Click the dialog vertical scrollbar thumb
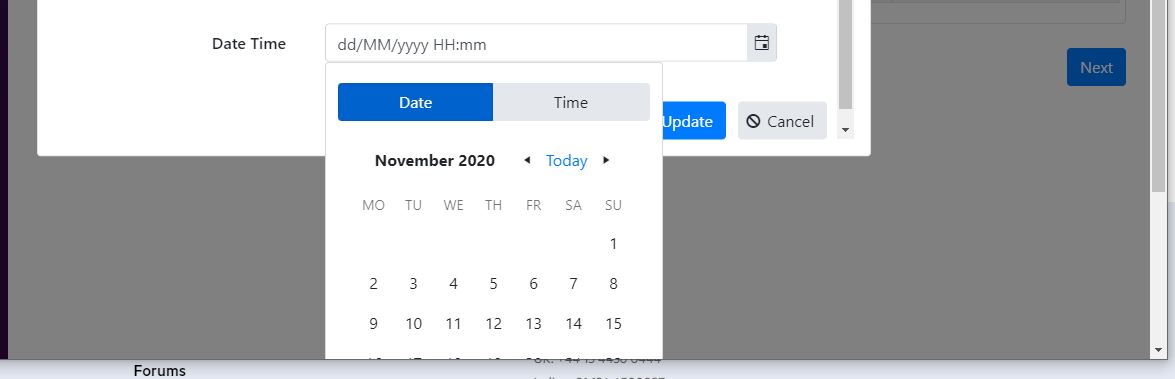 point(845,52)
